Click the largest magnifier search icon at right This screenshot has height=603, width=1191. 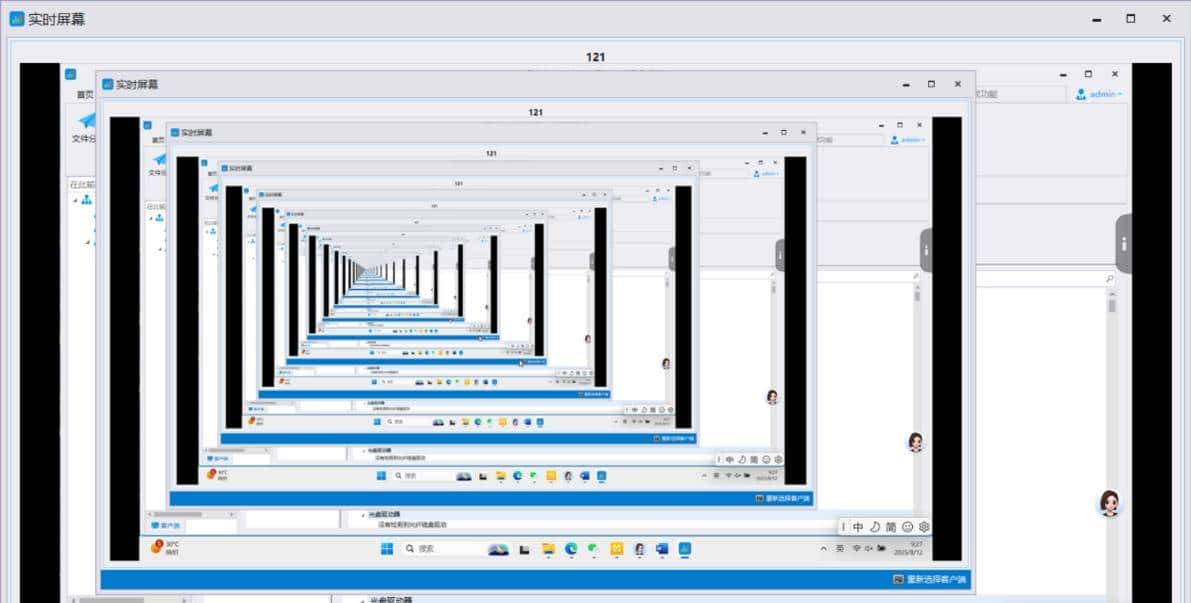pyautogui.click(x=1109, y=280)
